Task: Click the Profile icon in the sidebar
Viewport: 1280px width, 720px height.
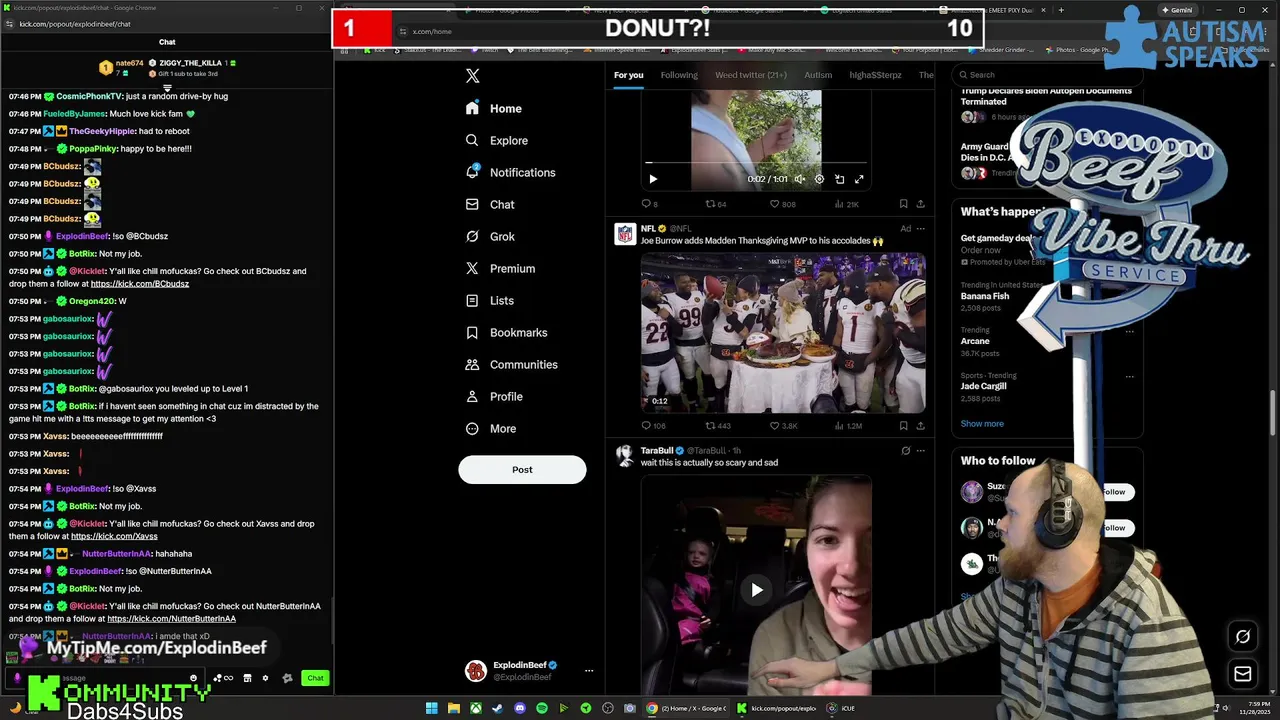Action: [472, 396]
